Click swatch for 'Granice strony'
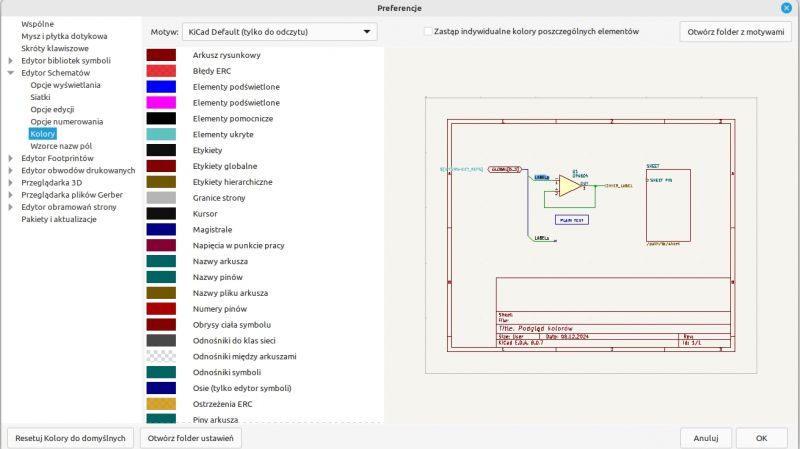 161,197
